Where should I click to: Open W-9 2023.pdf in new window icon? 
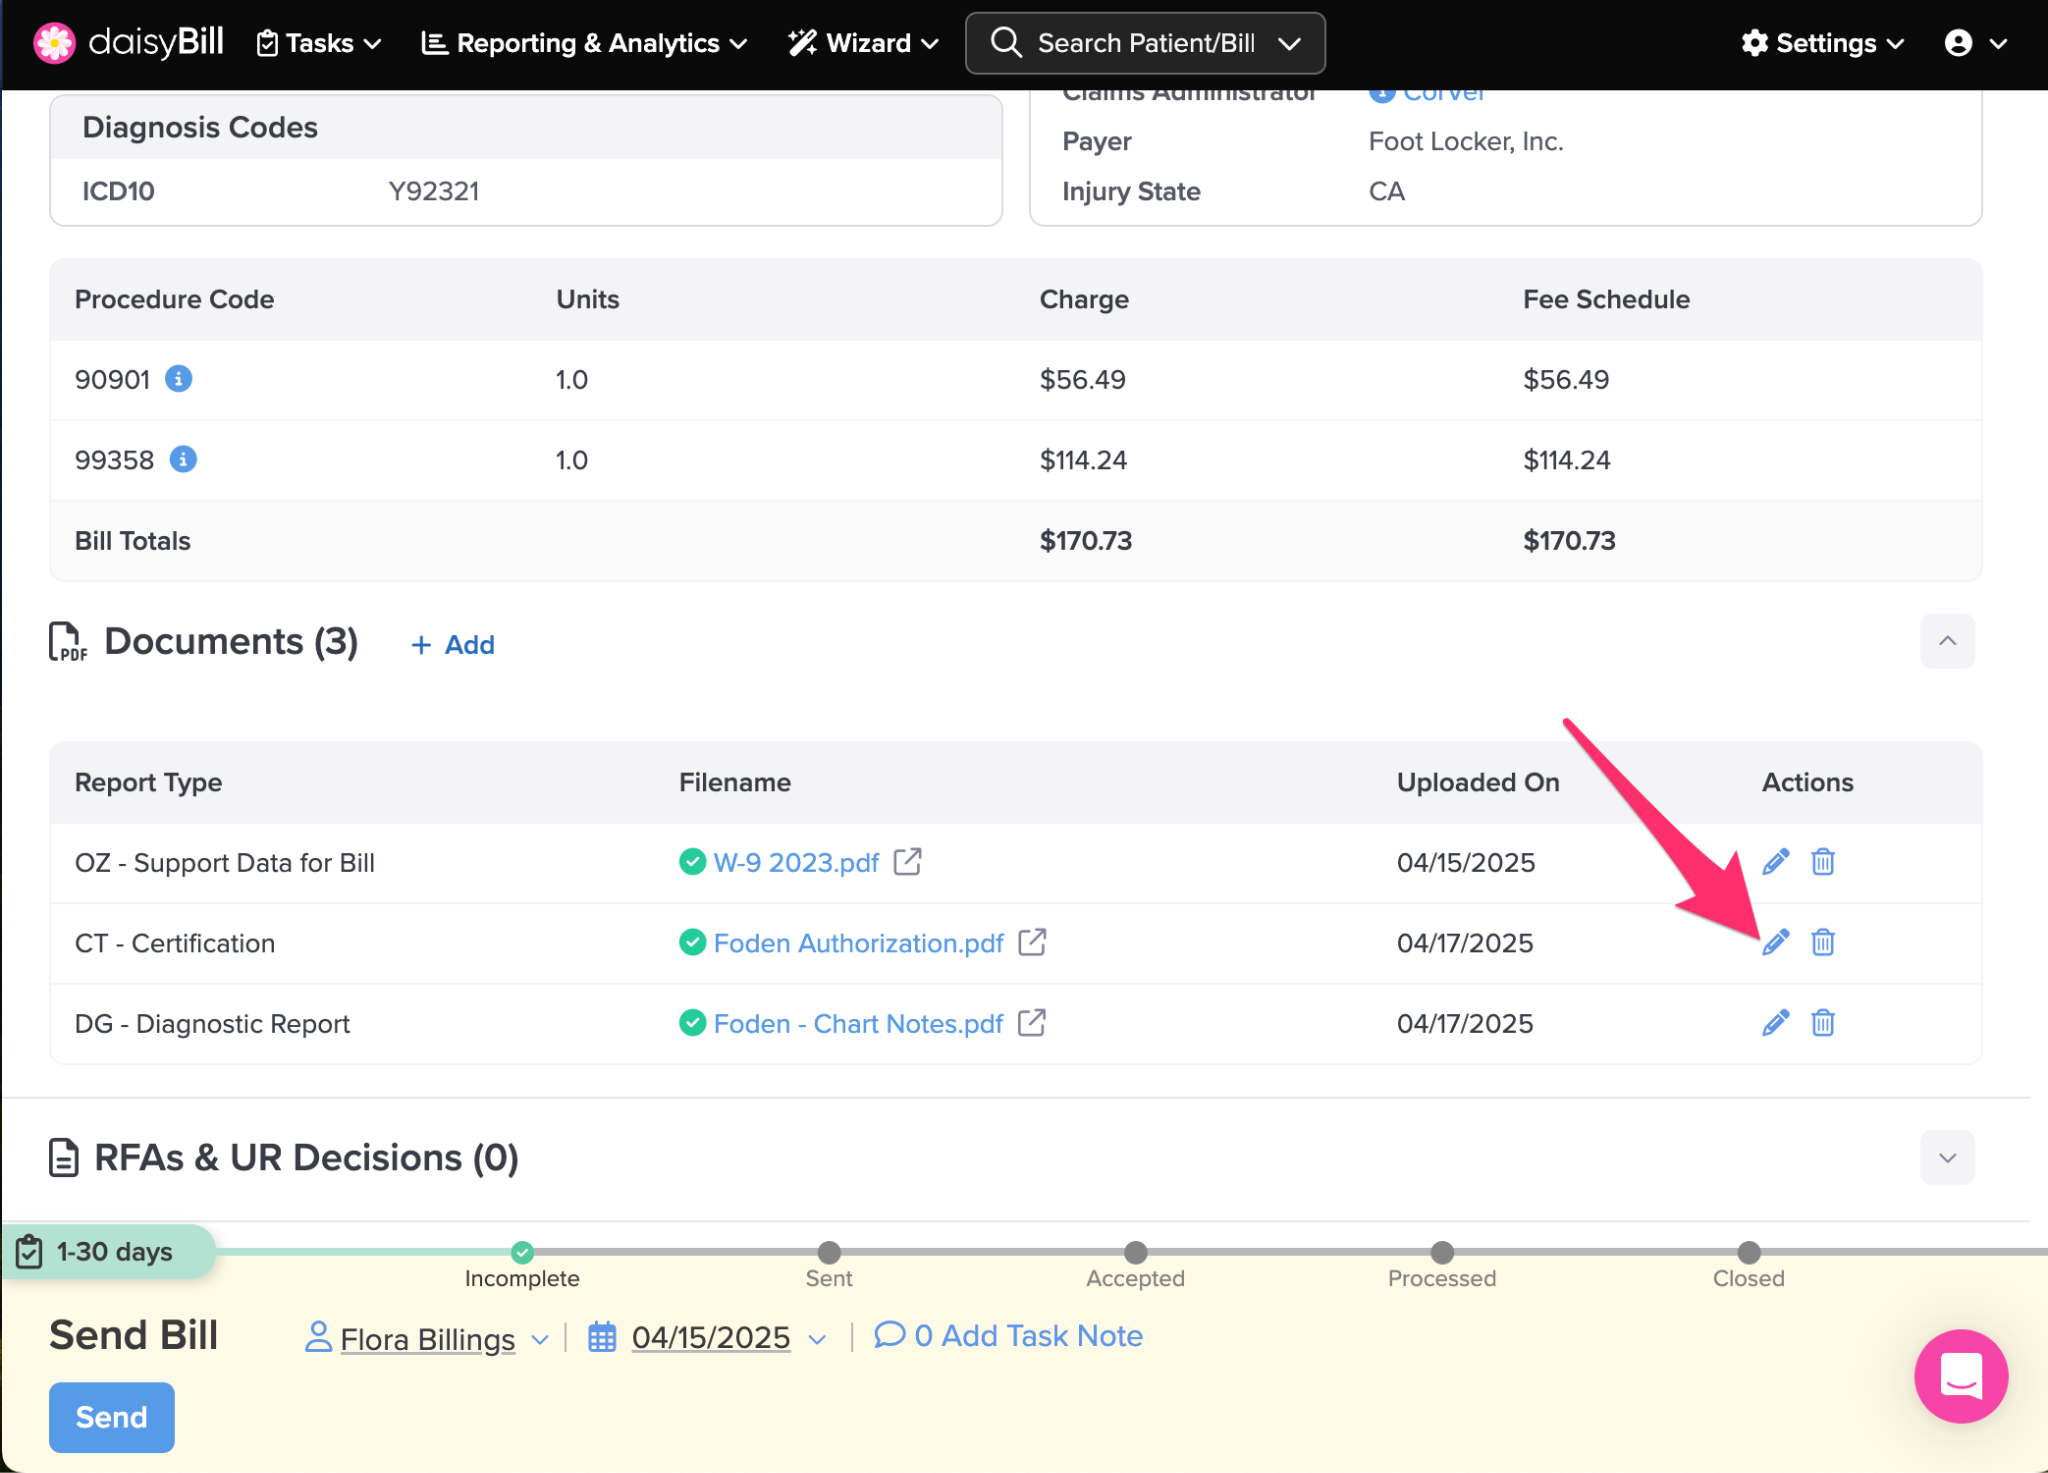click(x=907, y=862)
